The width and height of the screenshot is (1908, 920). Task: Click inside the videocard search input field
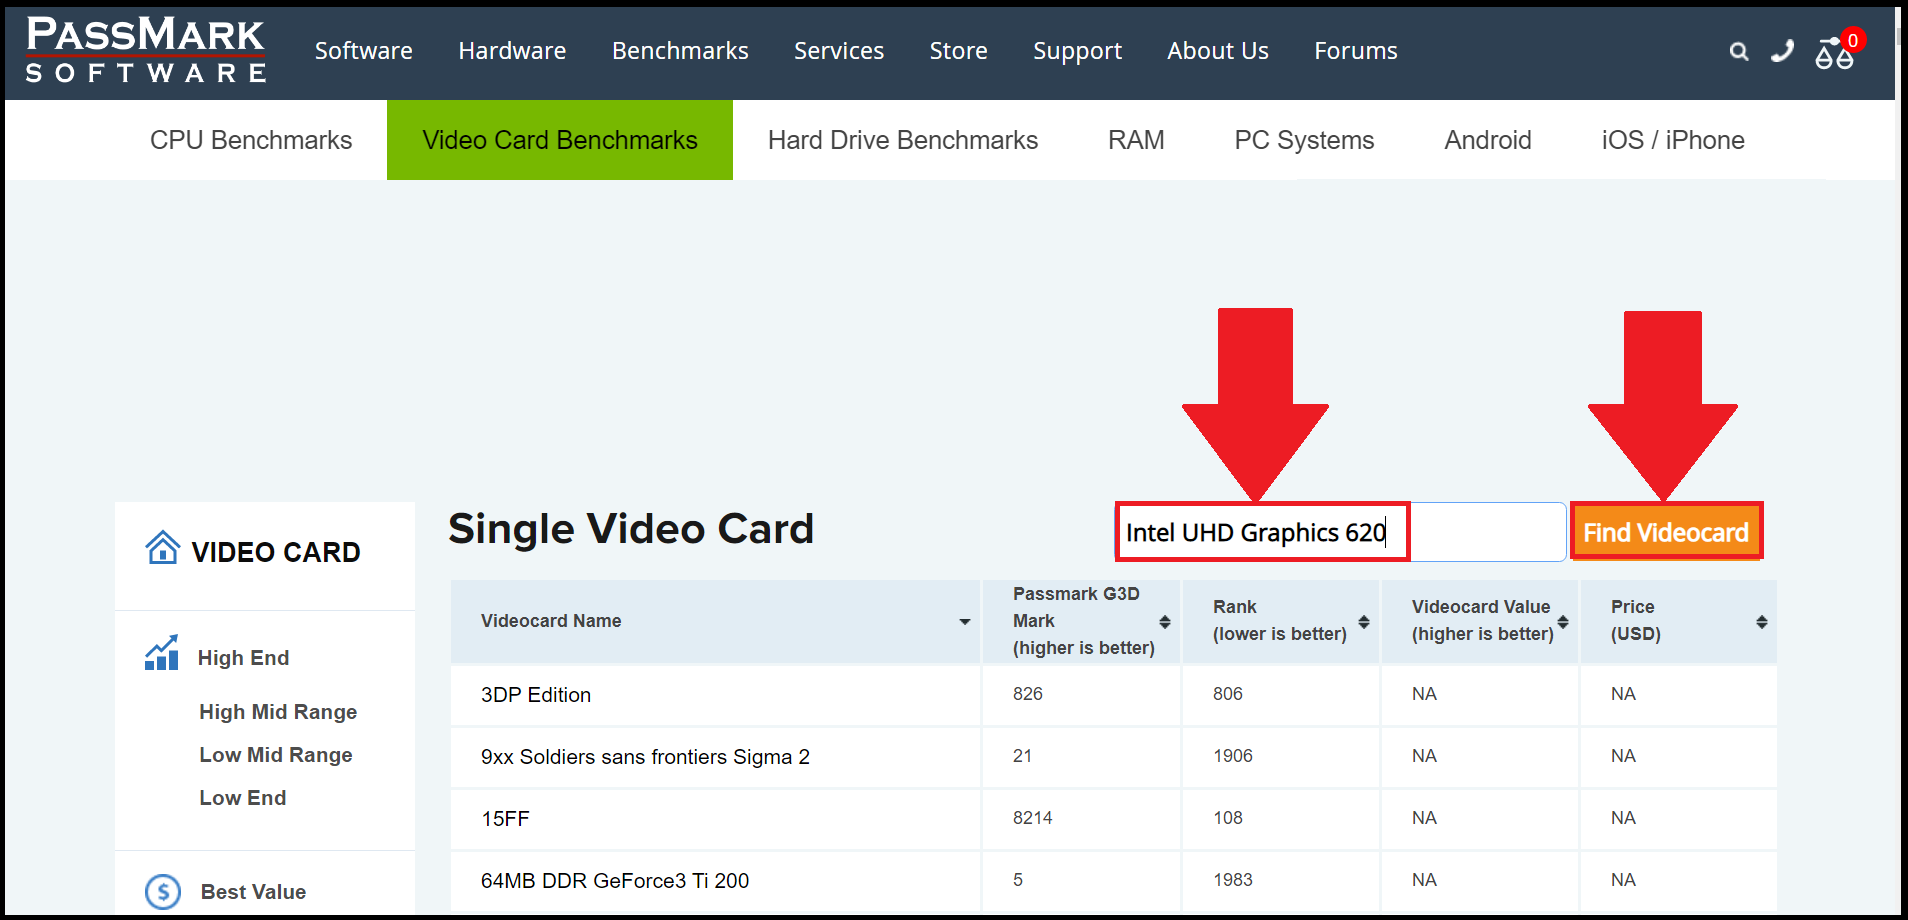[x=1260, y=531]
